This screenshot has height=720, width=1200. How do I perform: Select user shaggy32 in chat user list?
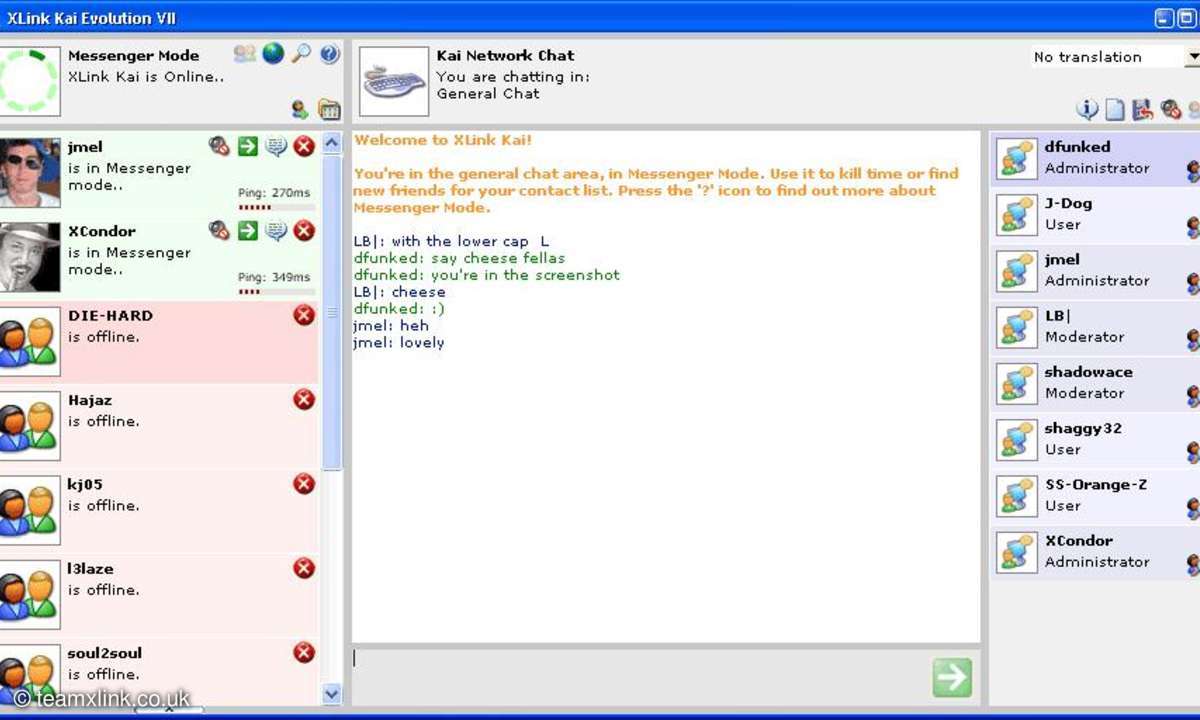(x=1095, y=439)
